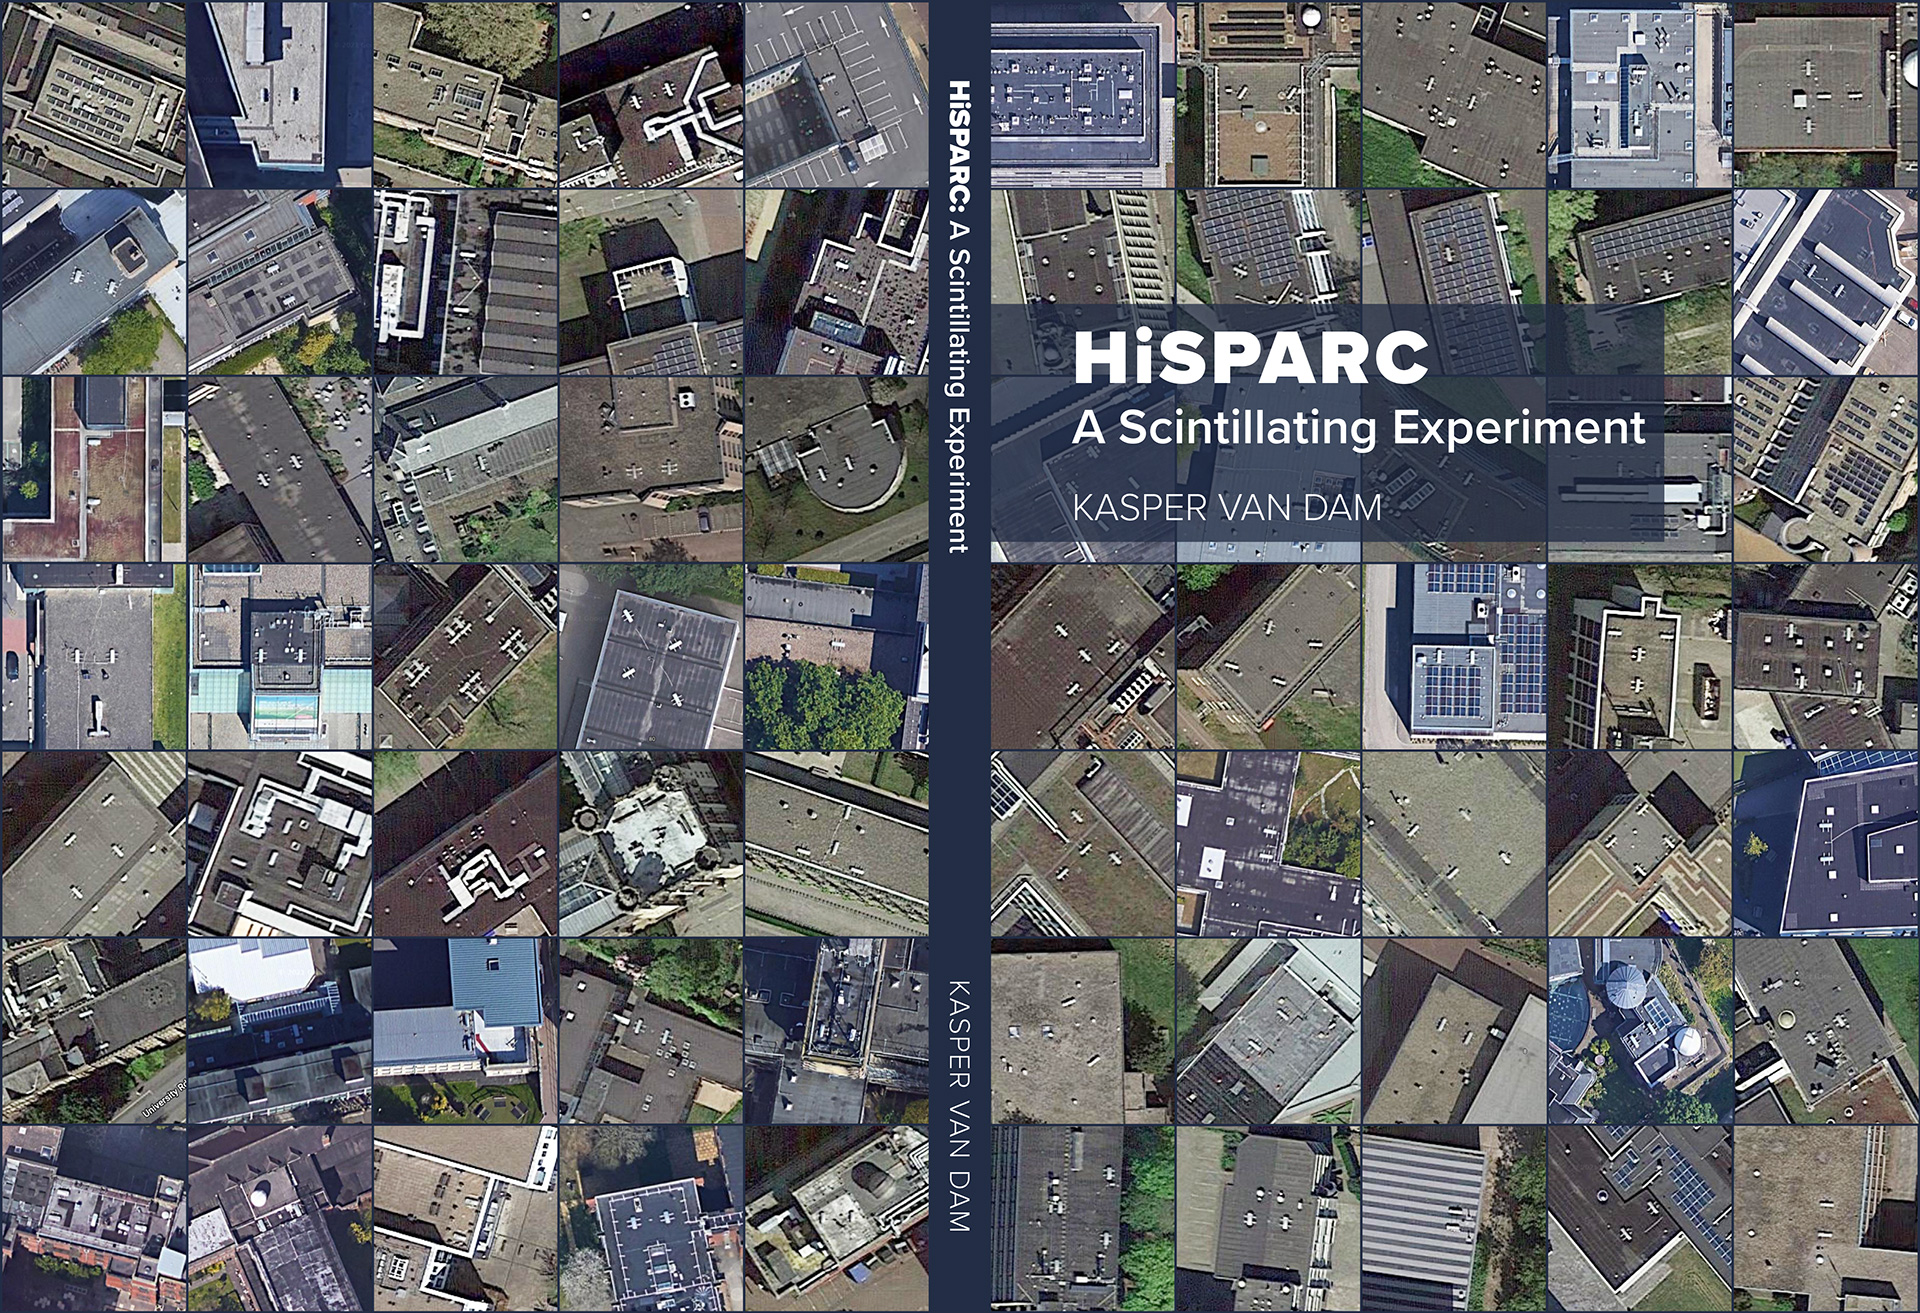Select tile with teal glass roof building
Viewport: 1920px width, 1313px height.
click(x=279, y=656)
